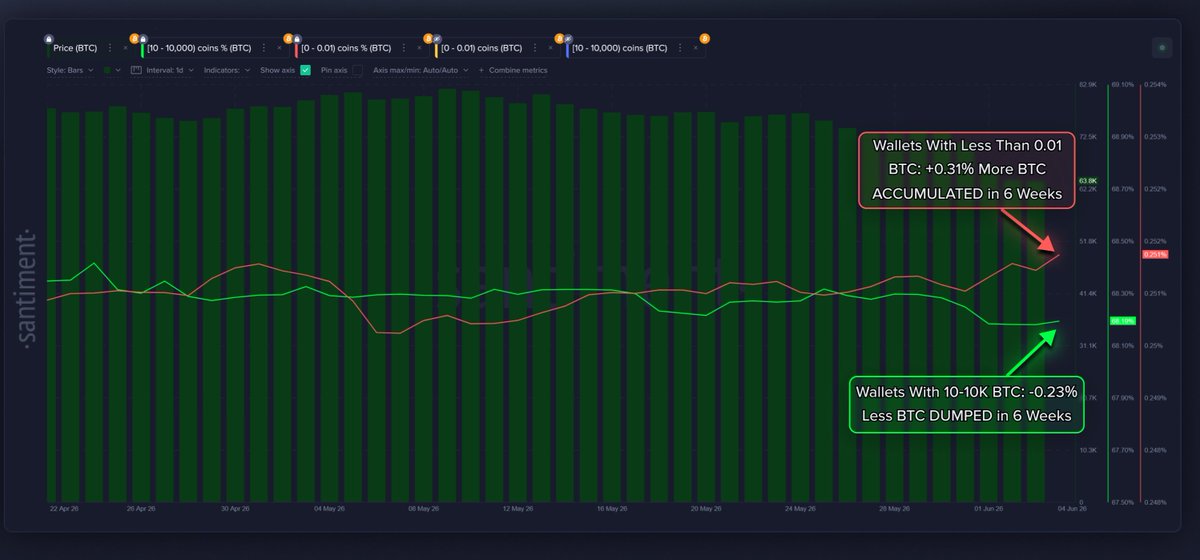Open the three-dot menu of [10 - 10,000) coins (BTC)
The width and height of the screenshot is (1200, 560).
pos(680,48)
